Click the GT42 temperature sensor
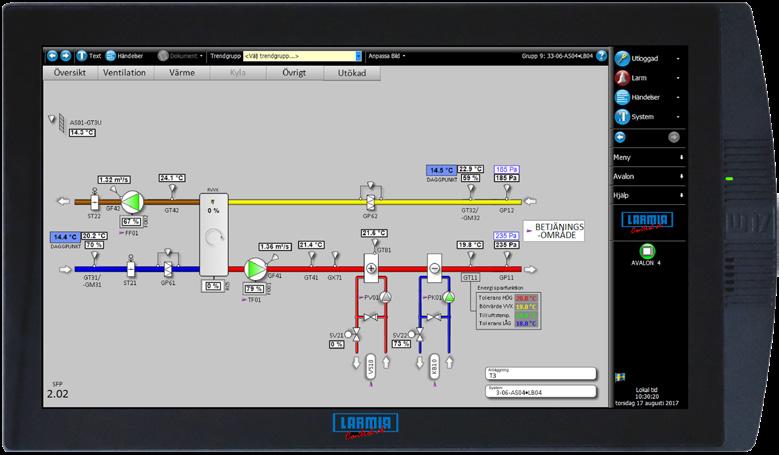This screenshot has height=455, width=779. tap(172, 191)
